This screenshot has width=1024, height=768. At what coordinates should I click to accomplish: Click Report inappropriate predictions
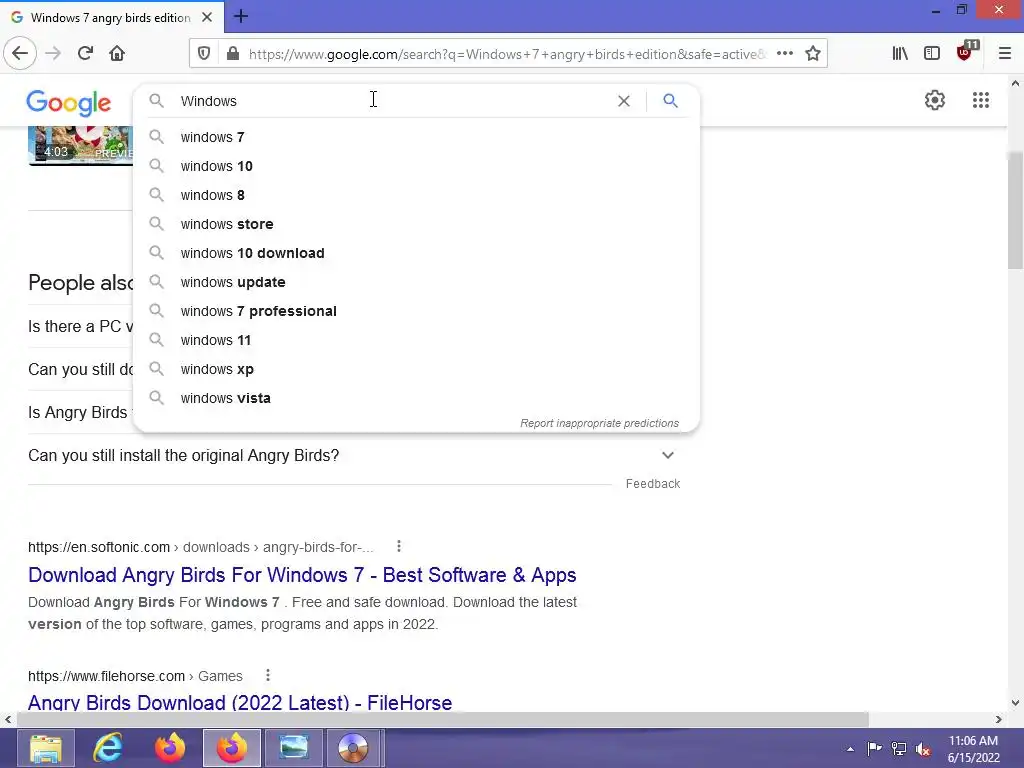pyautogui.click(x=600, y=423)
